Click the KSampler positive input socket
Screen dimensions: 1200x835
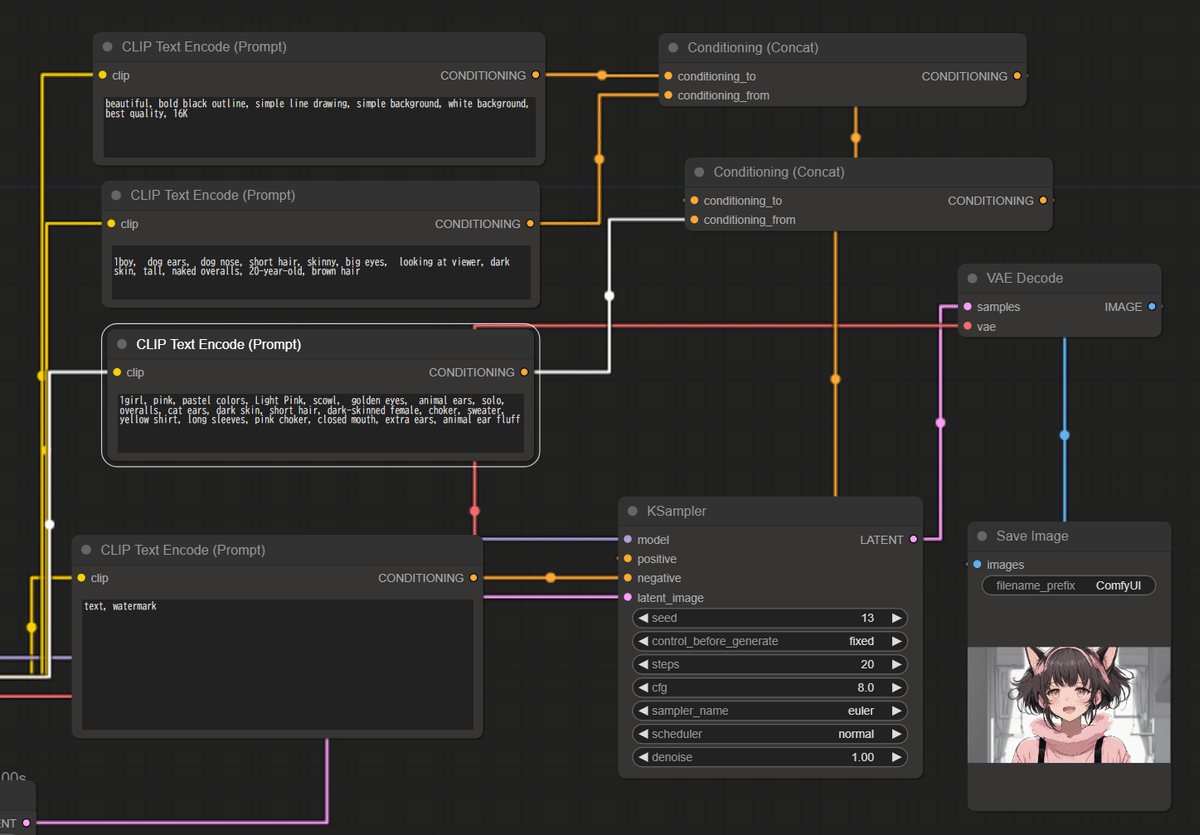pyautogui.click(x=627, y=559)
